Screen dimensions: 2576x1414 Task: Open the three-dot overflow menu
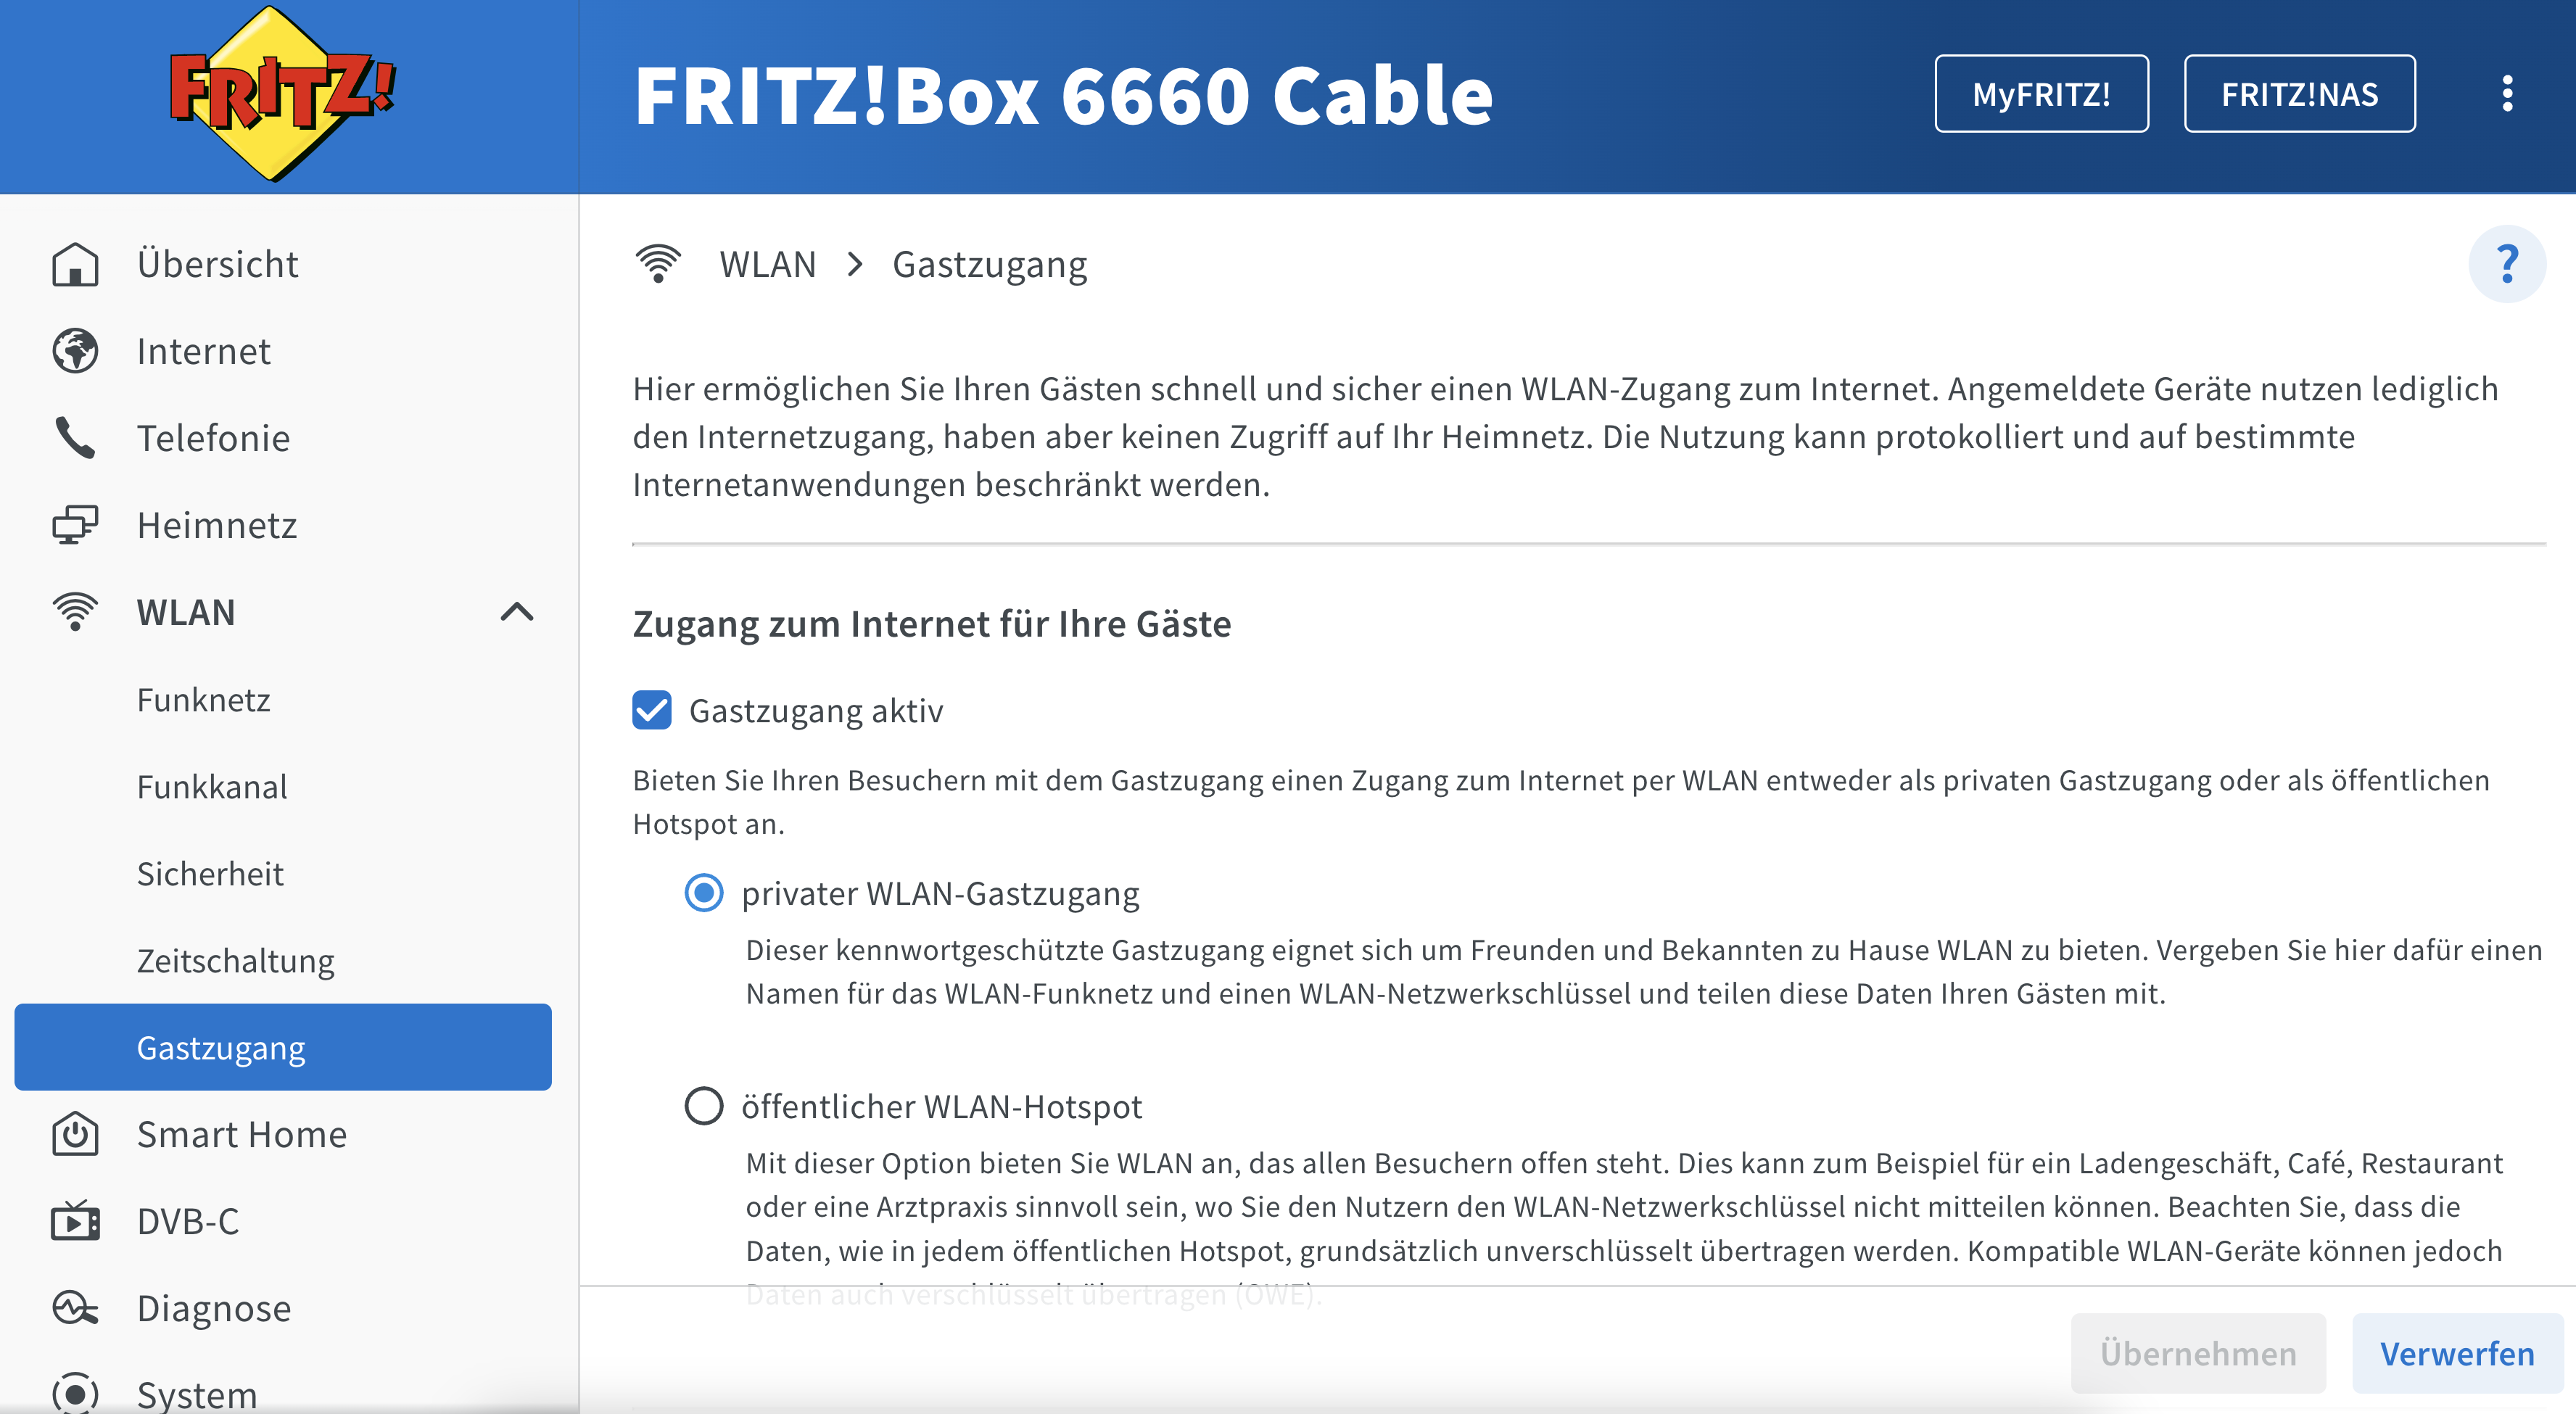tap(2506, 93)
